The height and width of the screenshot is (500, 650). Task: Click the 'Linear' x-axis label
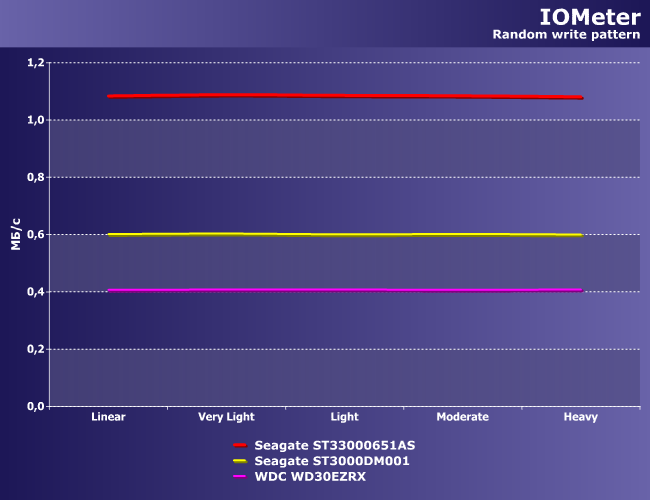108,417
